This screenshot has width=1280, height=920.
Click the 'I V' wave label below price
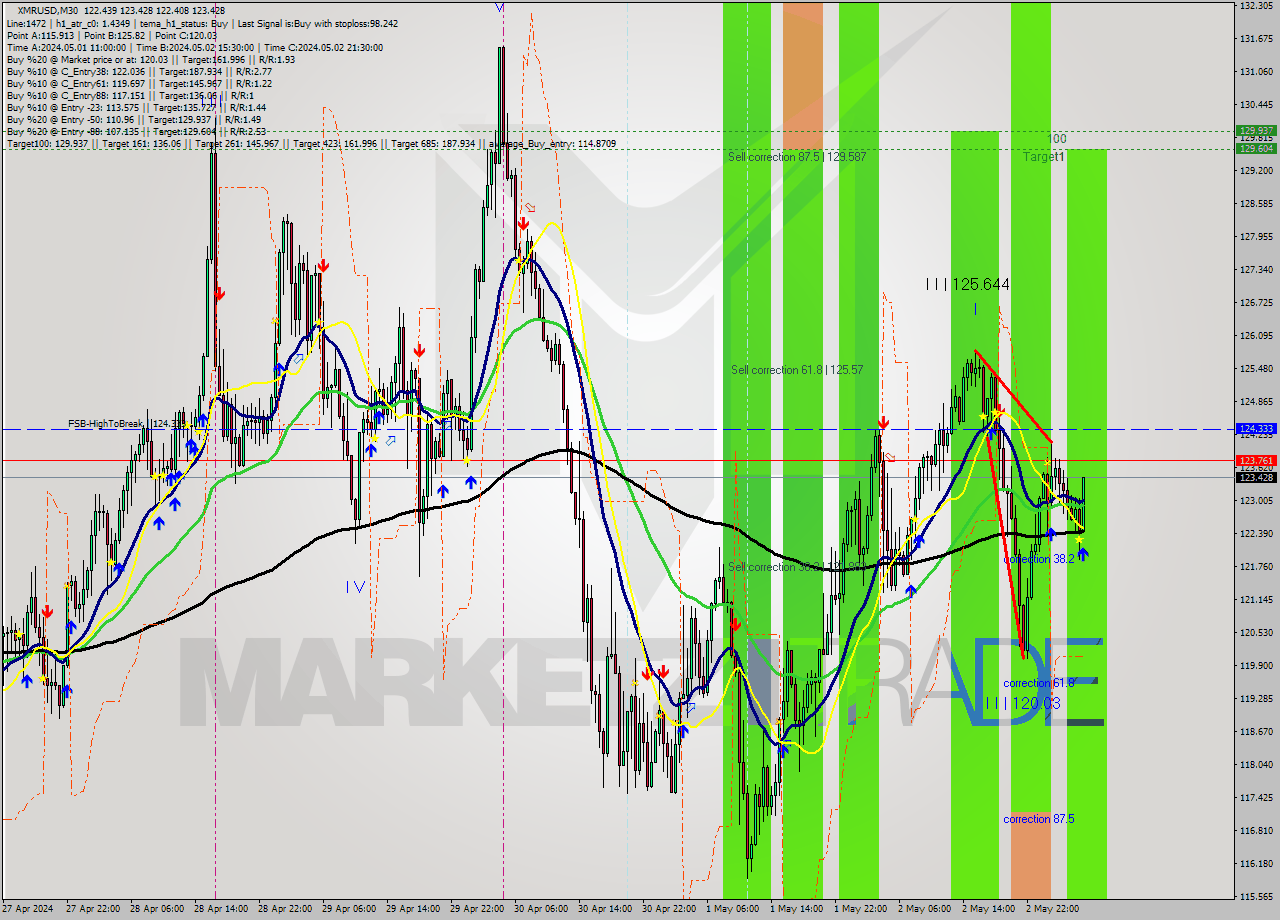[x=355, y=587]
